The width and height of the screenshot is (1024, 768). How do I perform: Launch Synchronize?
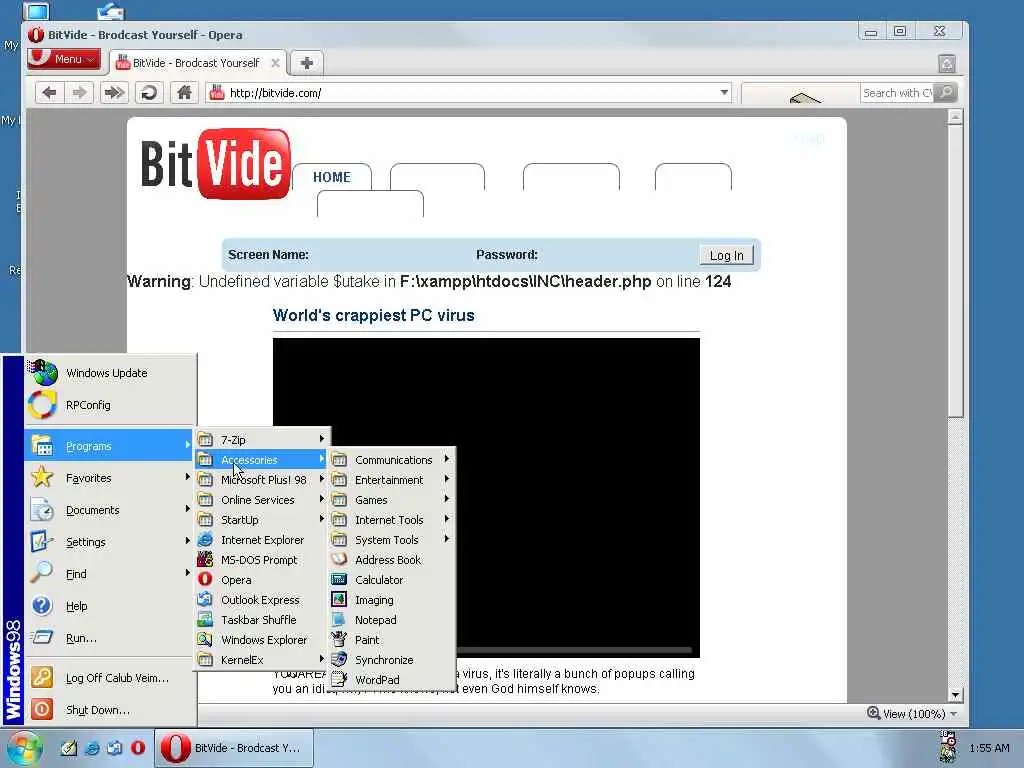click(x=392, y=660)
